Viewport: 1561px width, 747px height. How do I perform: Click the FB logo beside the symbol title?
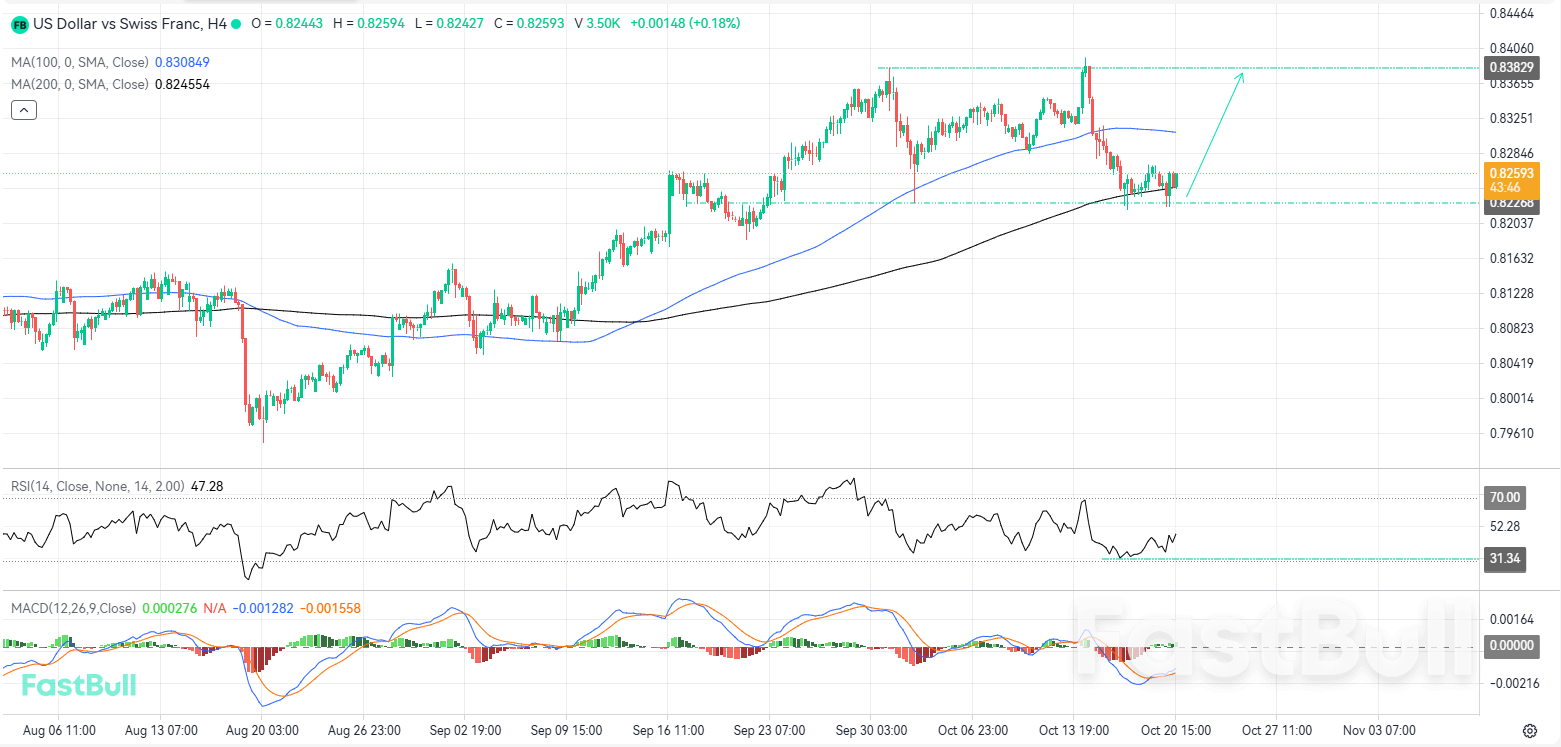point(20,23)
